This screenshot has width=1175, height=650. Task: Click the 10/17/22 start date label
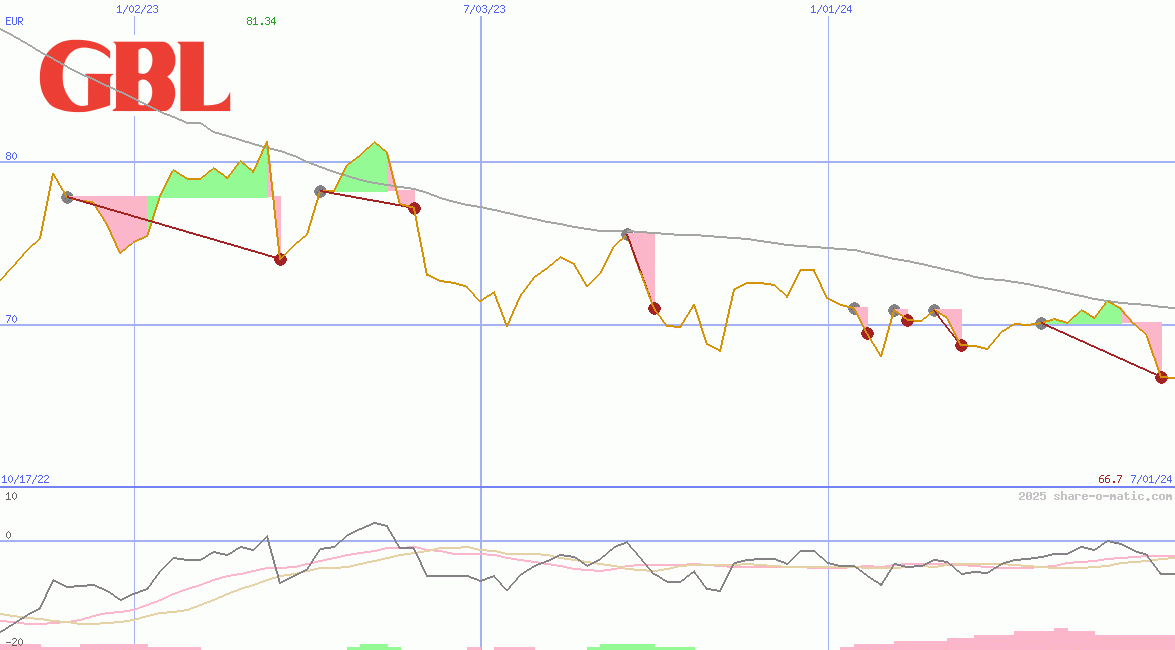25,479
